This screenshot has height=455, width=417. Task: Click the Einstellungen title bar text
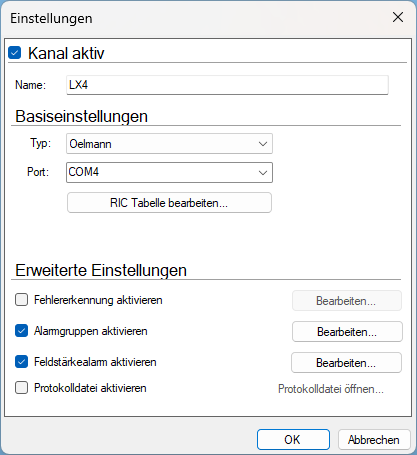[51, 18]
